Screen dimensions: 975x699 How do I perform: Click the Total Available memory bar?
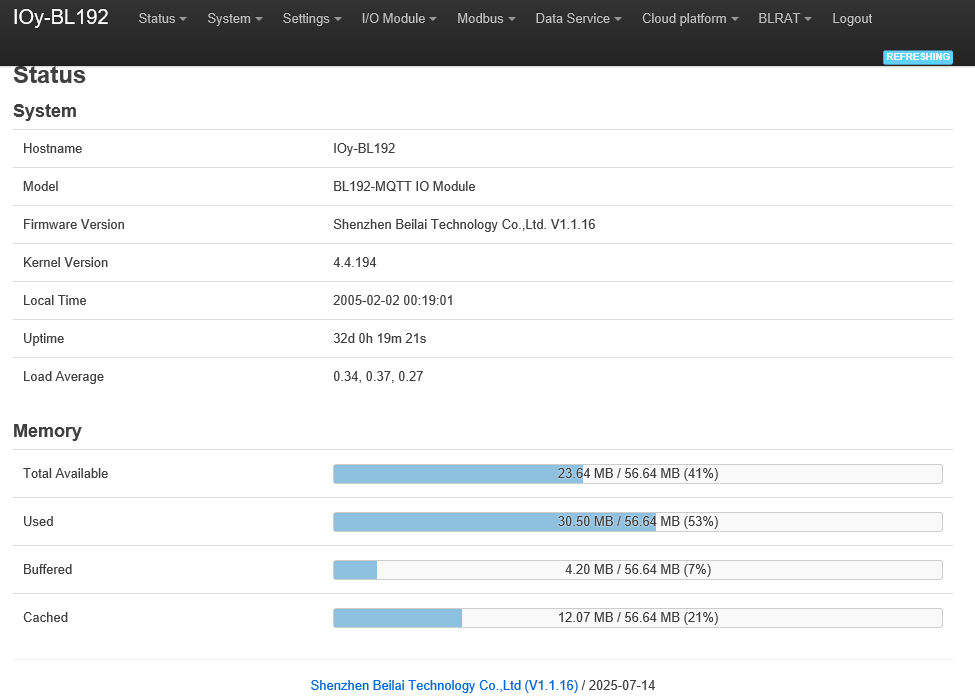pos(637,474)
